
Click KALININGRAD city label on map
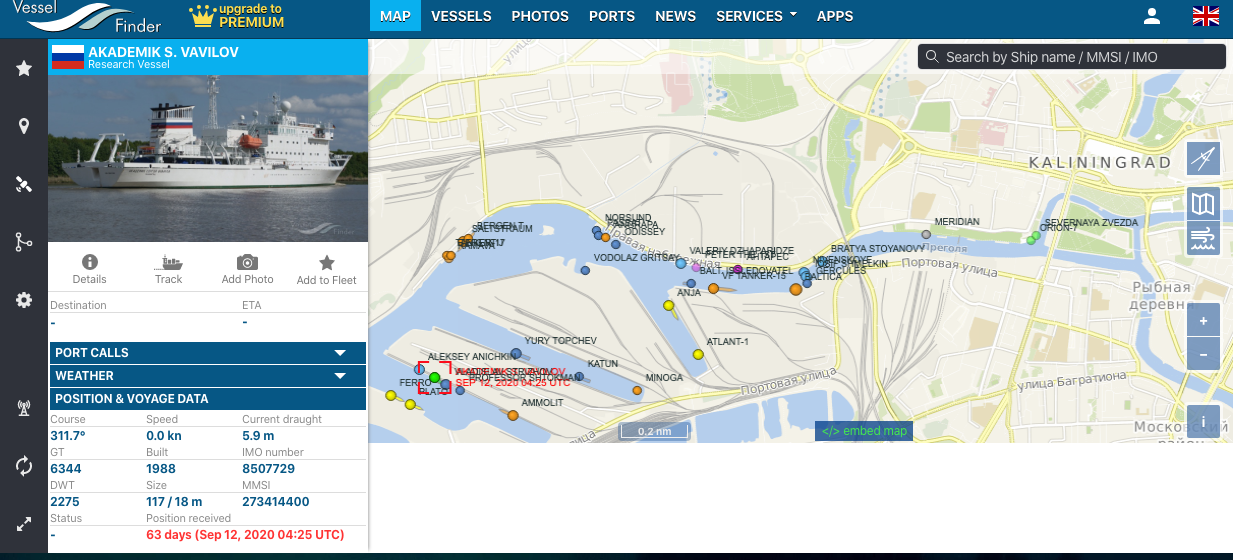pyautogui.click(x=1100, y=161)
